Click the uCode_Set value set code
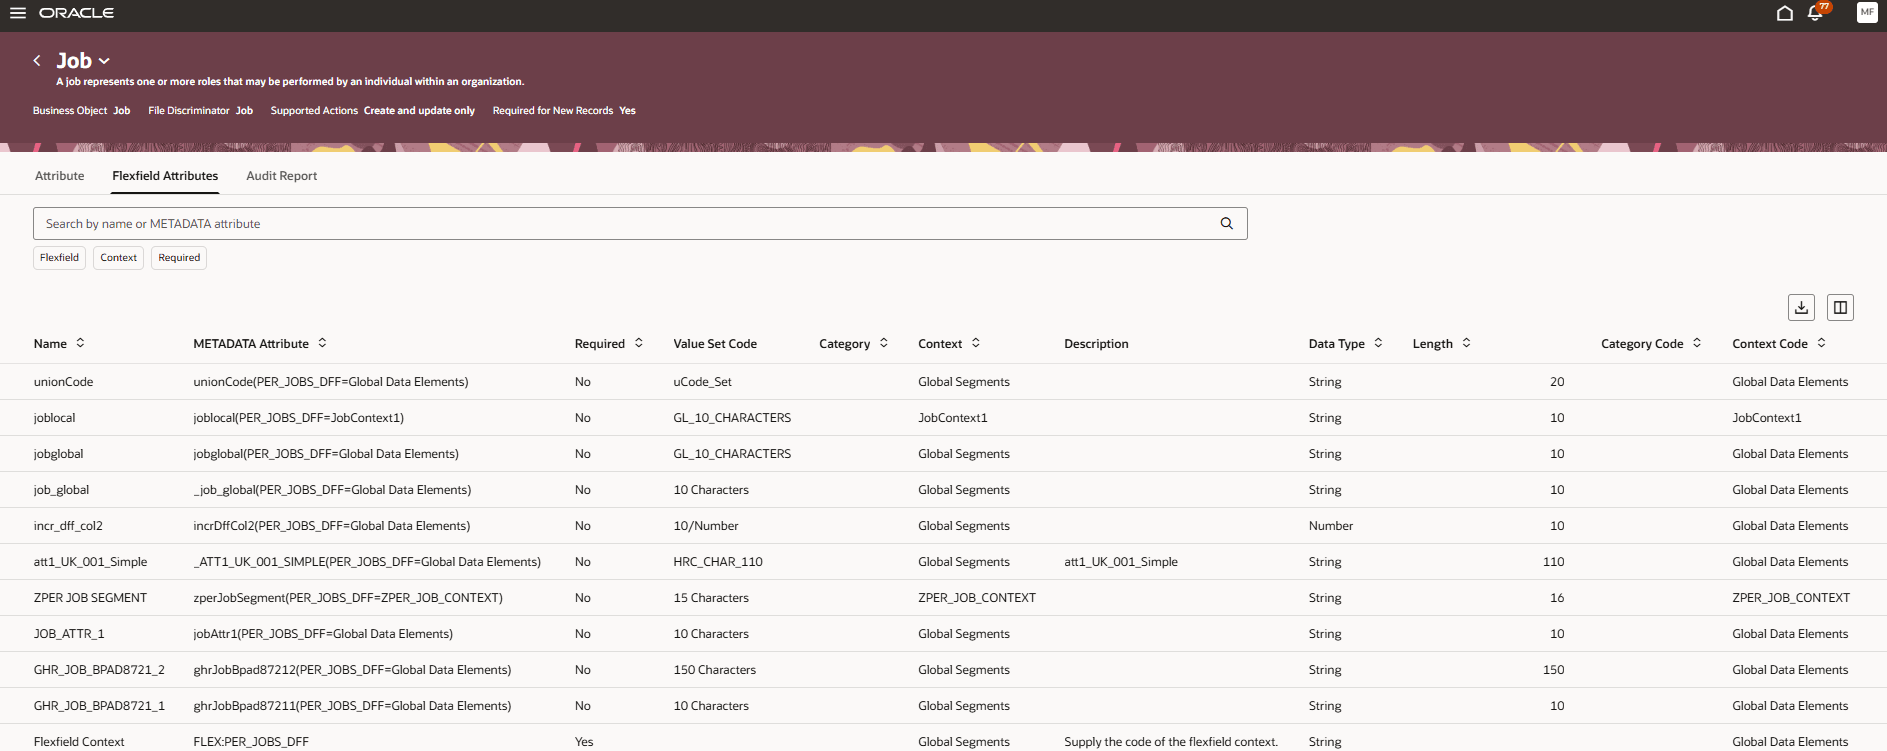The width and height of the screenshot is (1887, 751). tap(703, 382)
